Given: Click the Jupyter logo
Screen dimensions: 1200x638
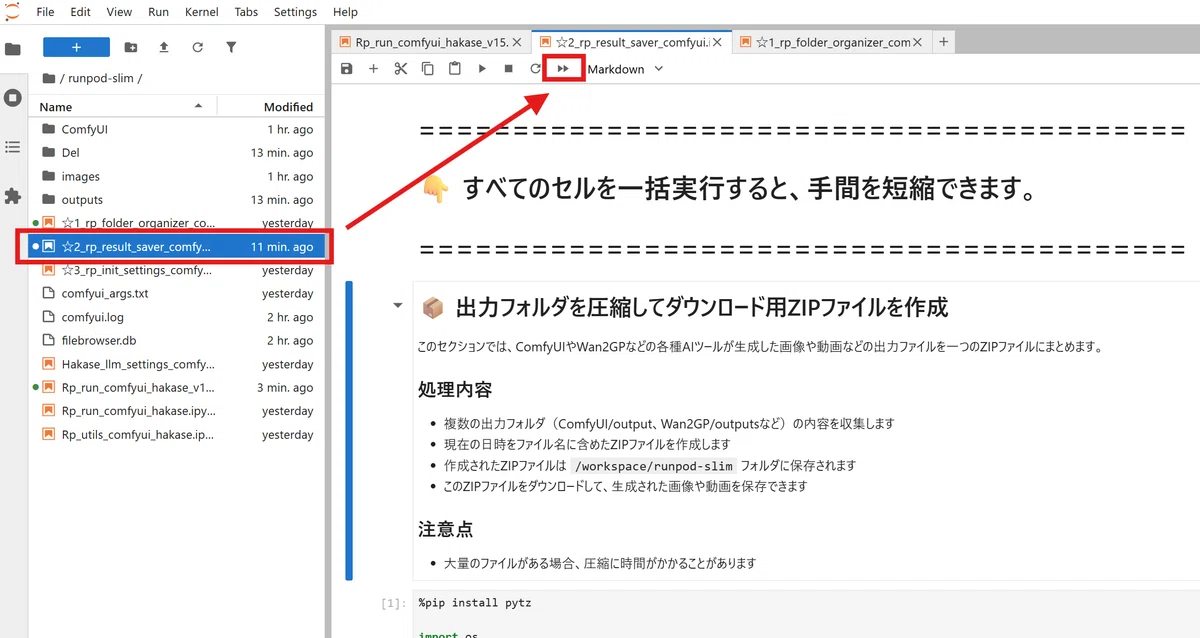Looking at the screenshot, I should click(12, 12).
